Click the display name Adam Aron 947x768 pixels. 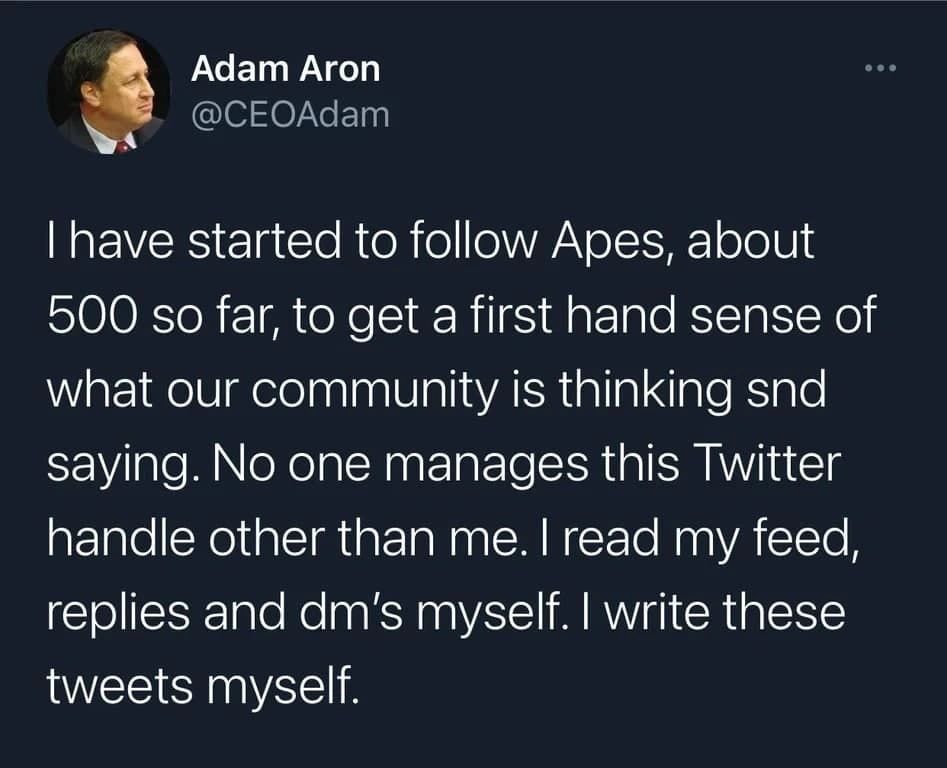[x=286, y=69]
